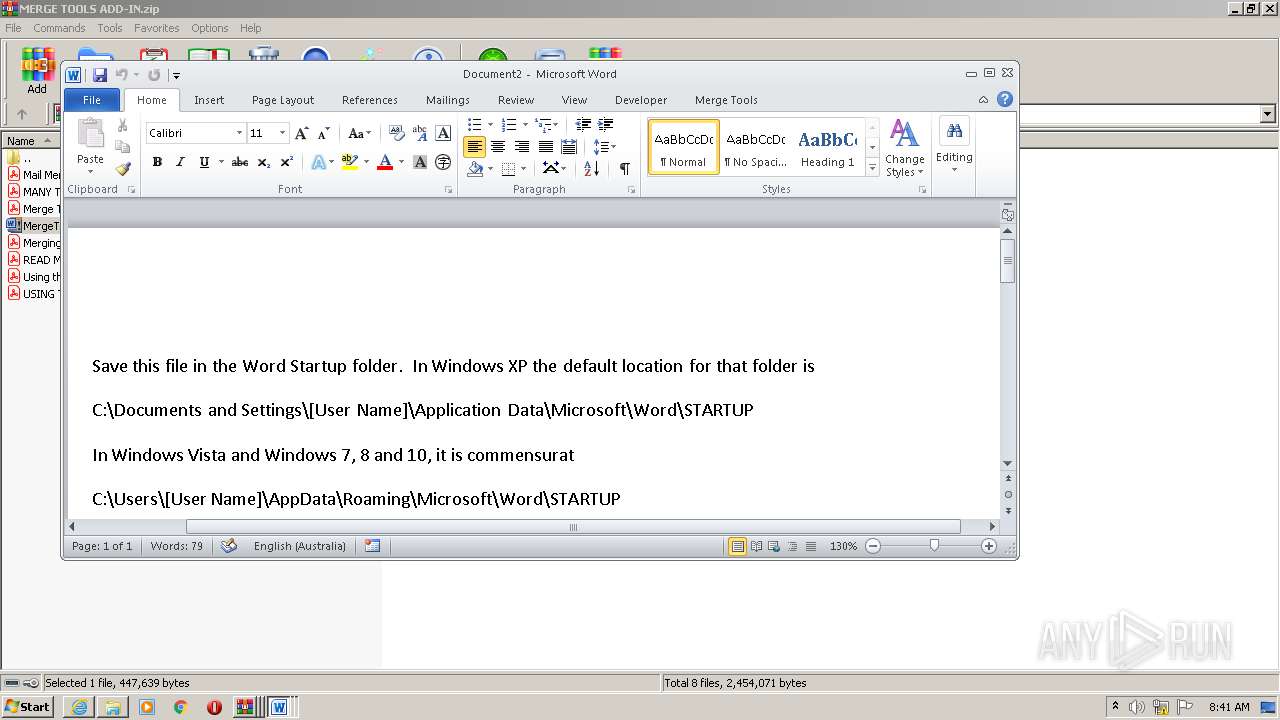Image resolution: width=1280 pixels, height=720 pixels.
Task: Open the WinRAR Commands menu
Action: click(x=59, y=28)
